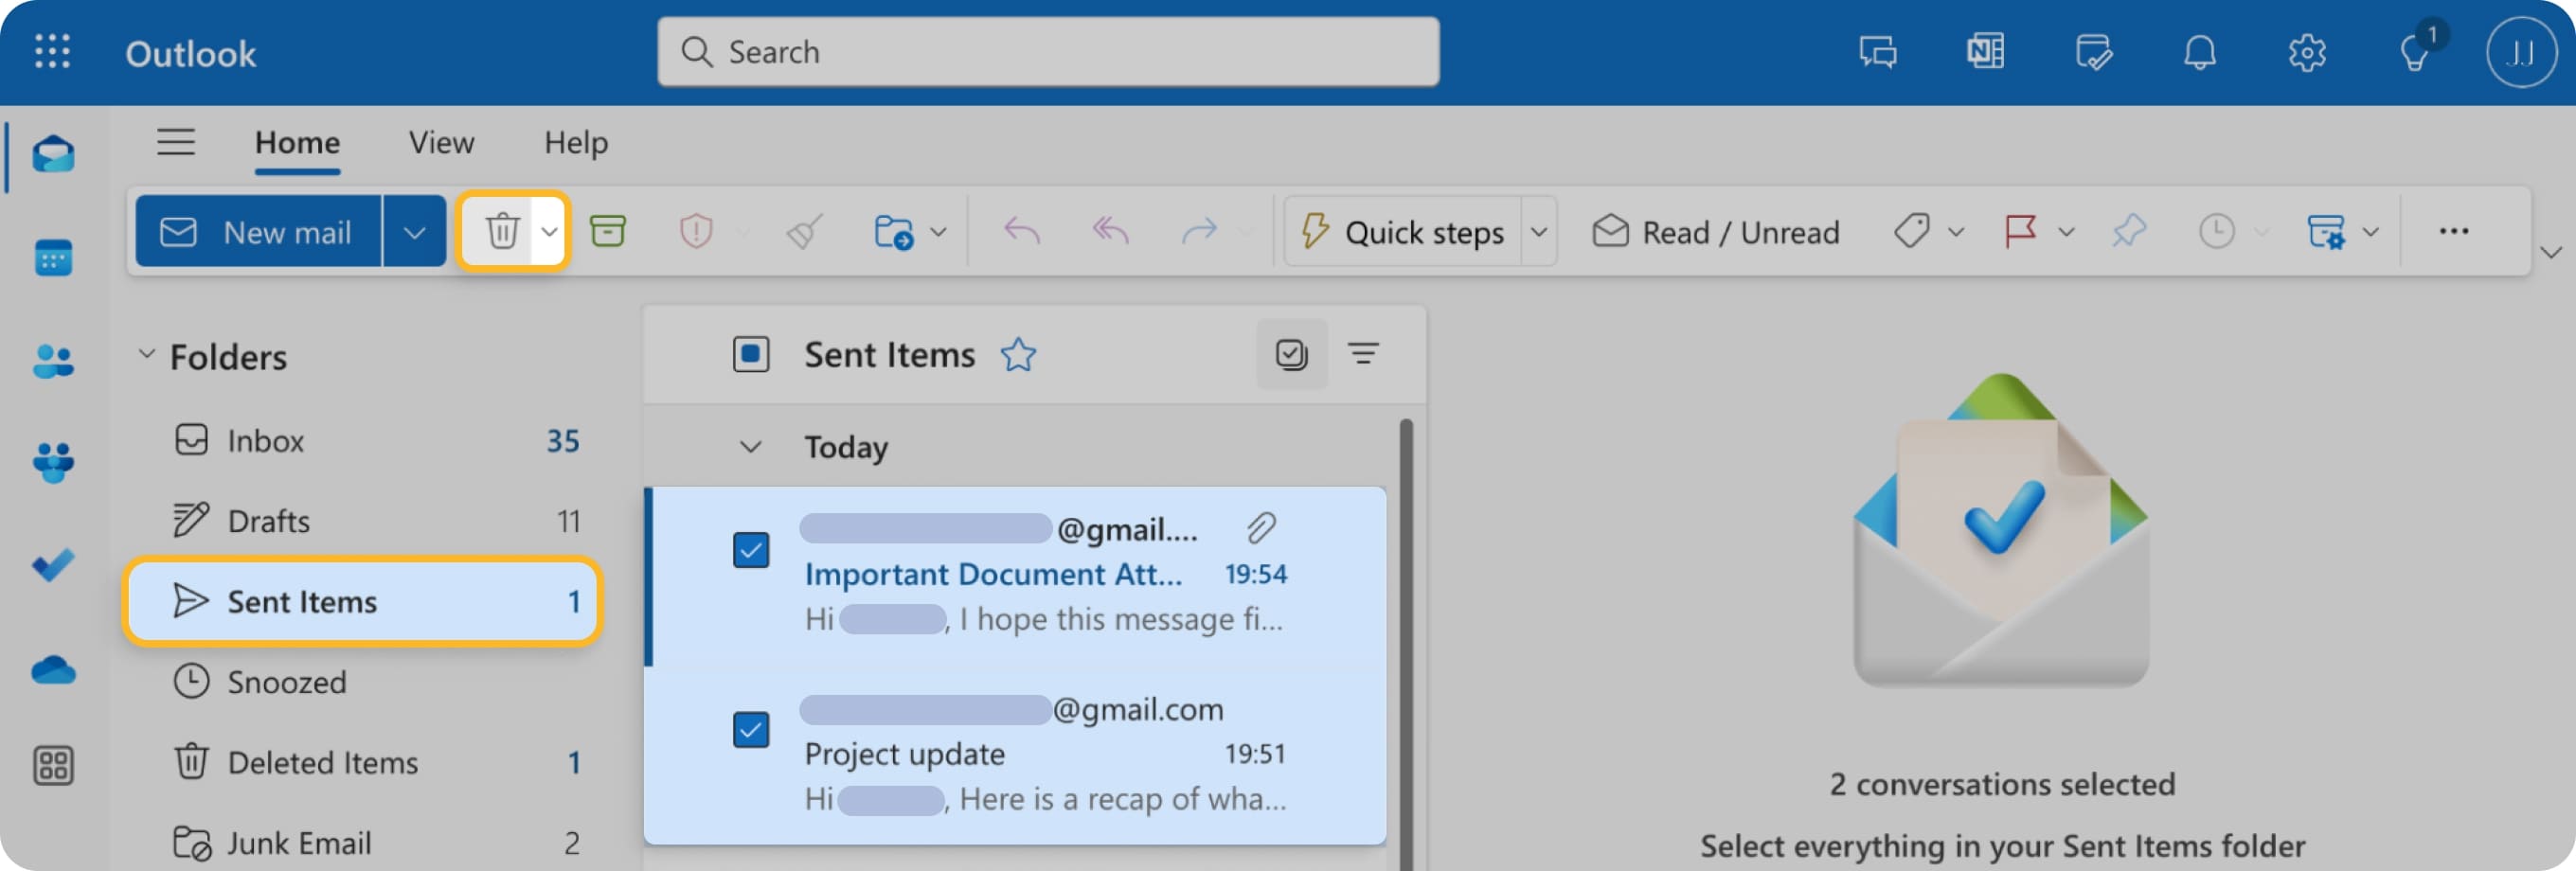The width and height of the screenshot is (2576, 871).
Task: Open Outlook Settings via the gear icon
Action: [x=2307, y=52]
